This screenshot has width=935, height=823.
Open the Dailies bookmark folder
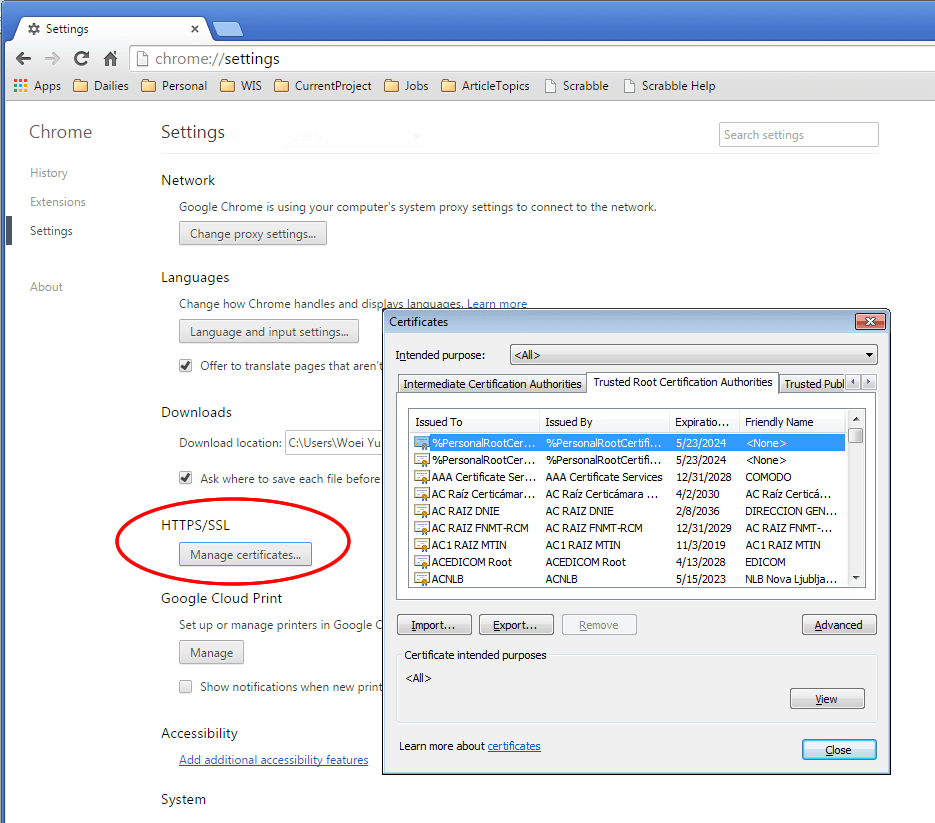[x=101, y=86]
